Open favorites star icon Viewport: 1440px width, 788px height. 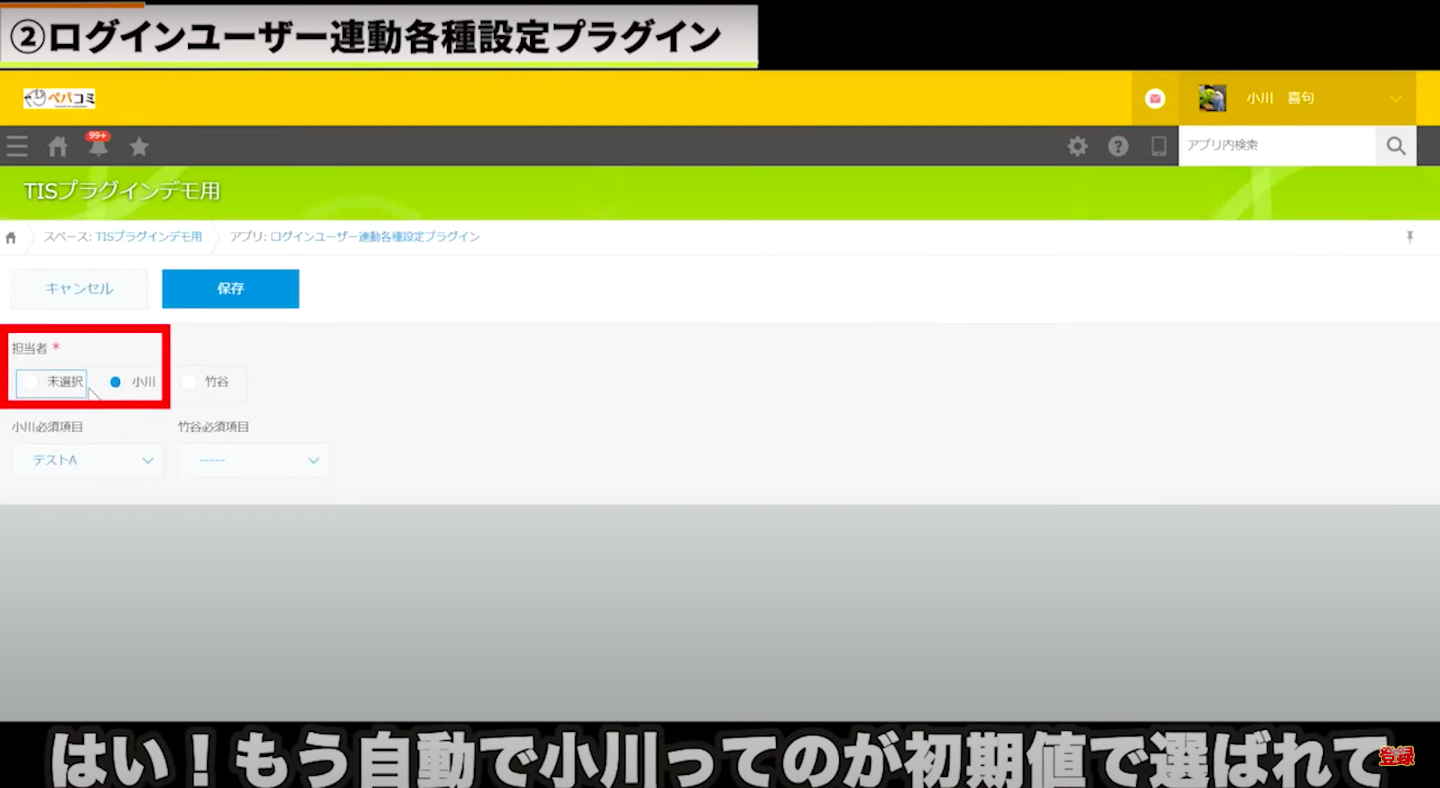coord(139,147)
